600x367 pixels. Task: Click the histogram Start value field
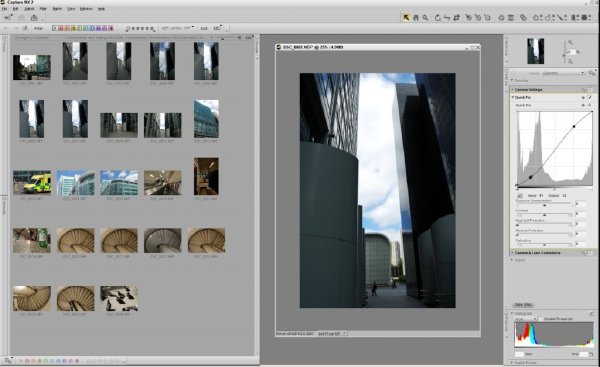(519, 354)
